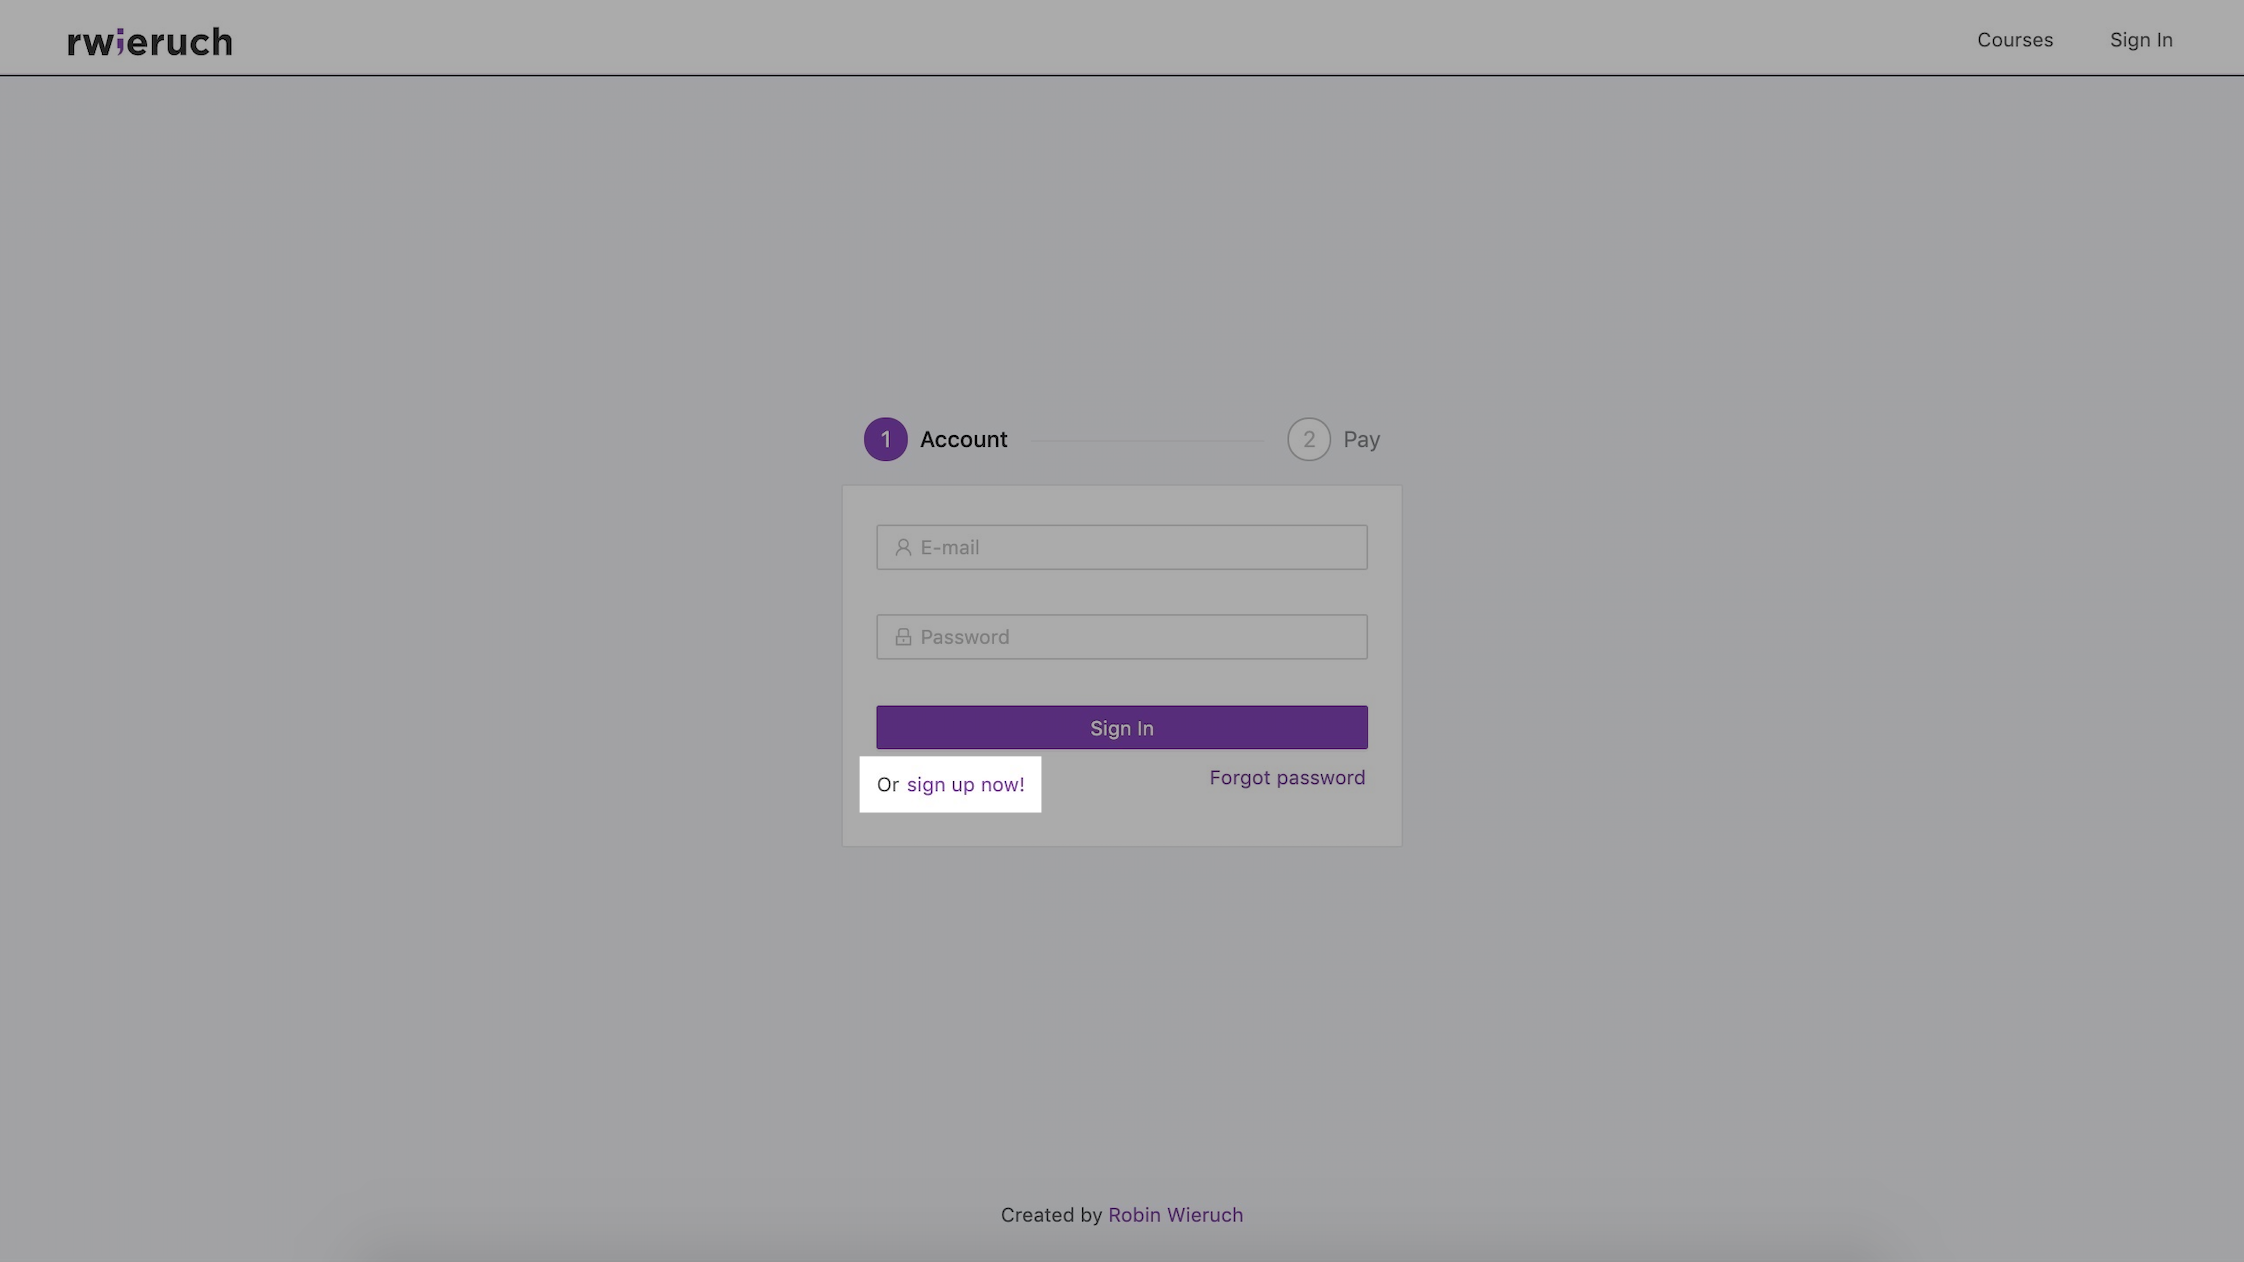Select step 2 Pay circle

tap(1308, 439)
